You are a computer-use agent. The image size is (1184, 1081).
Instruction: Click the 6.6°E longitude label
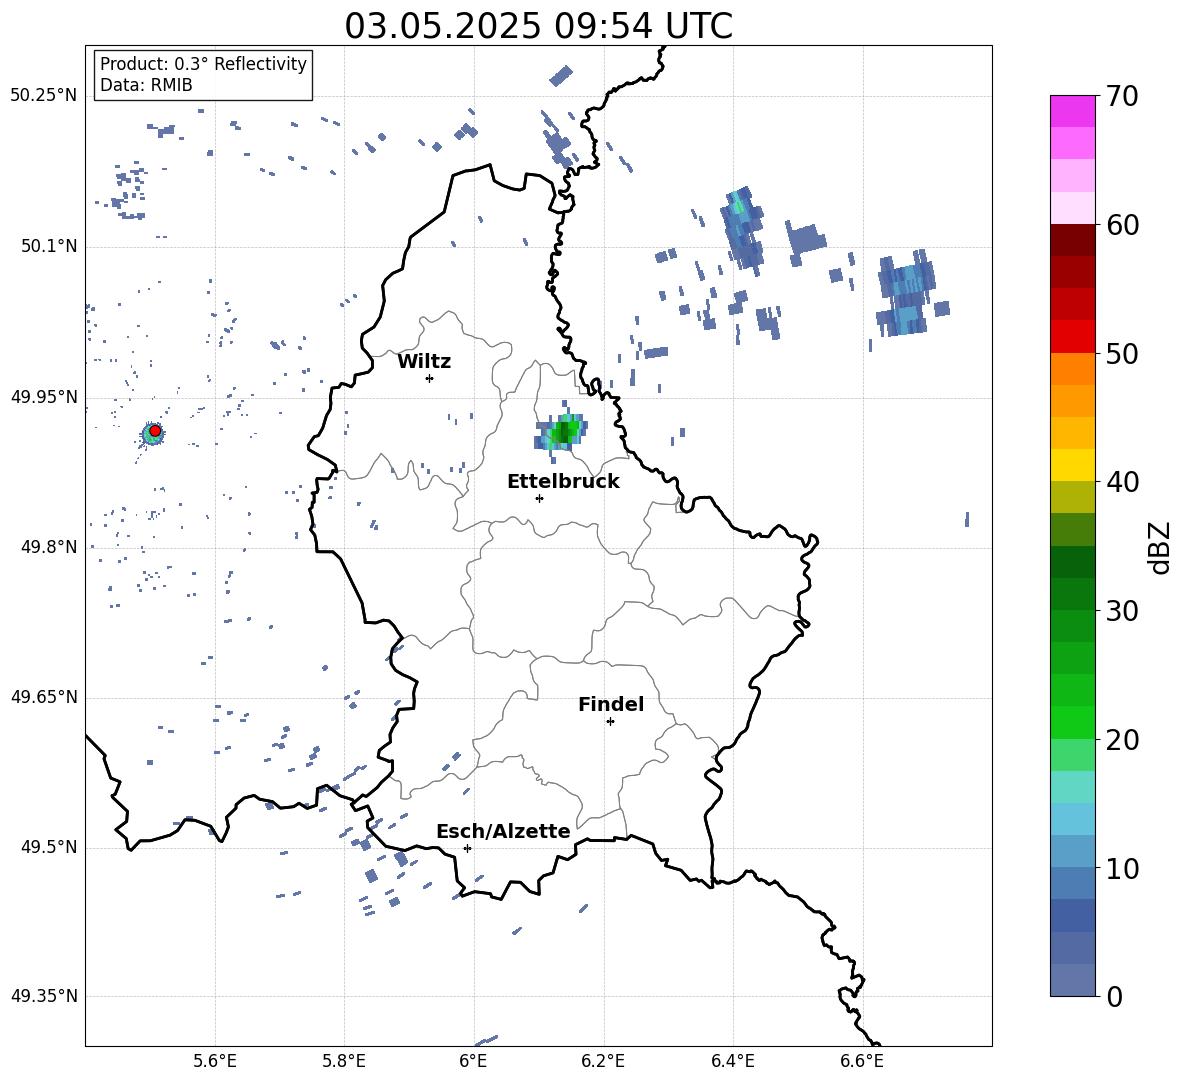click(x=862, y=1061)
